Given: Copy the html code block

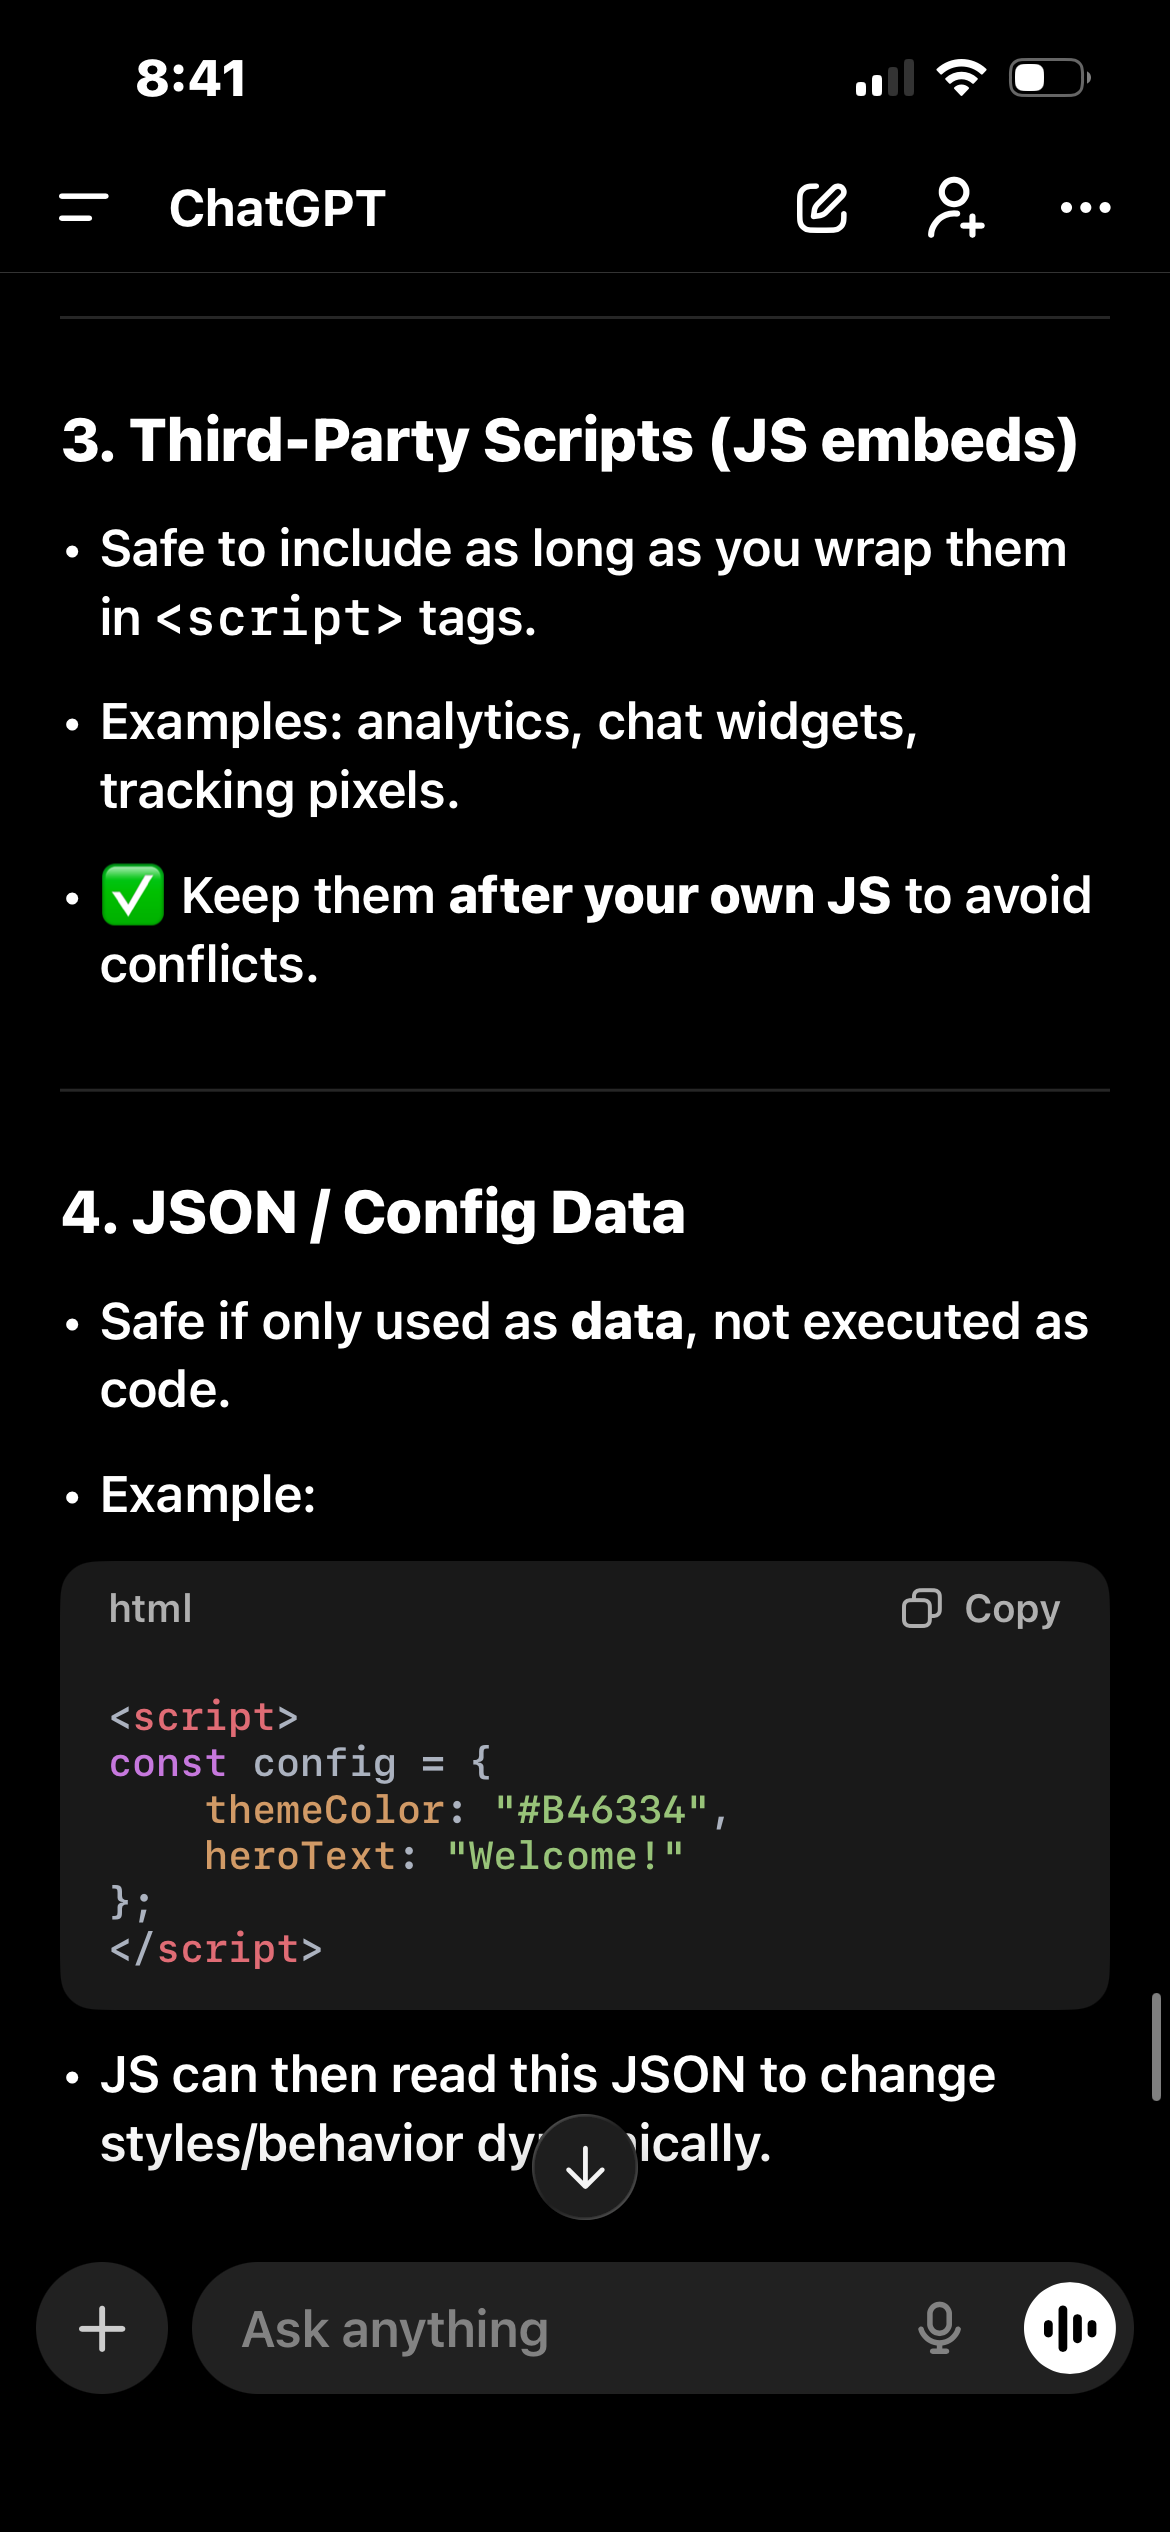Looking at the screenshot, I should pos(1011,1609).
